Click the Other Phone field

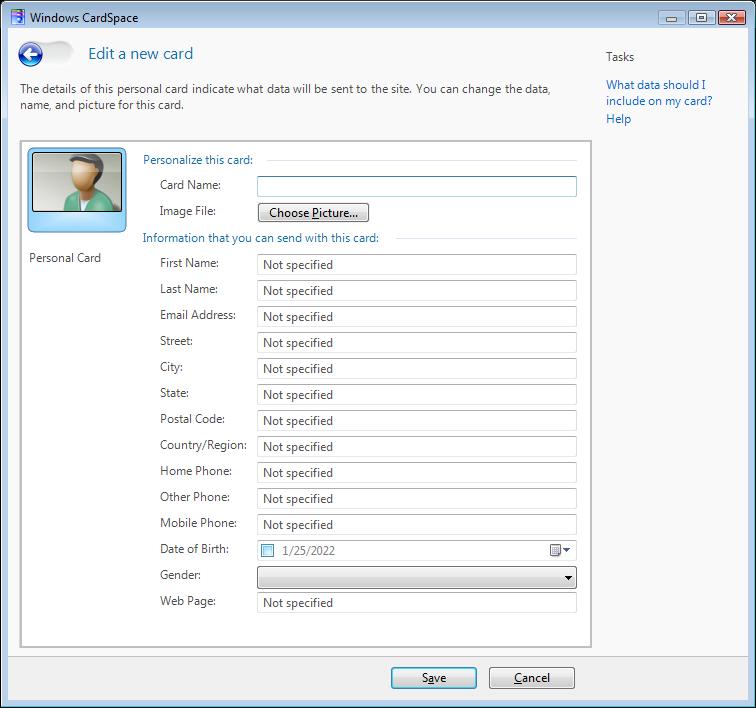tap(417, 499)
